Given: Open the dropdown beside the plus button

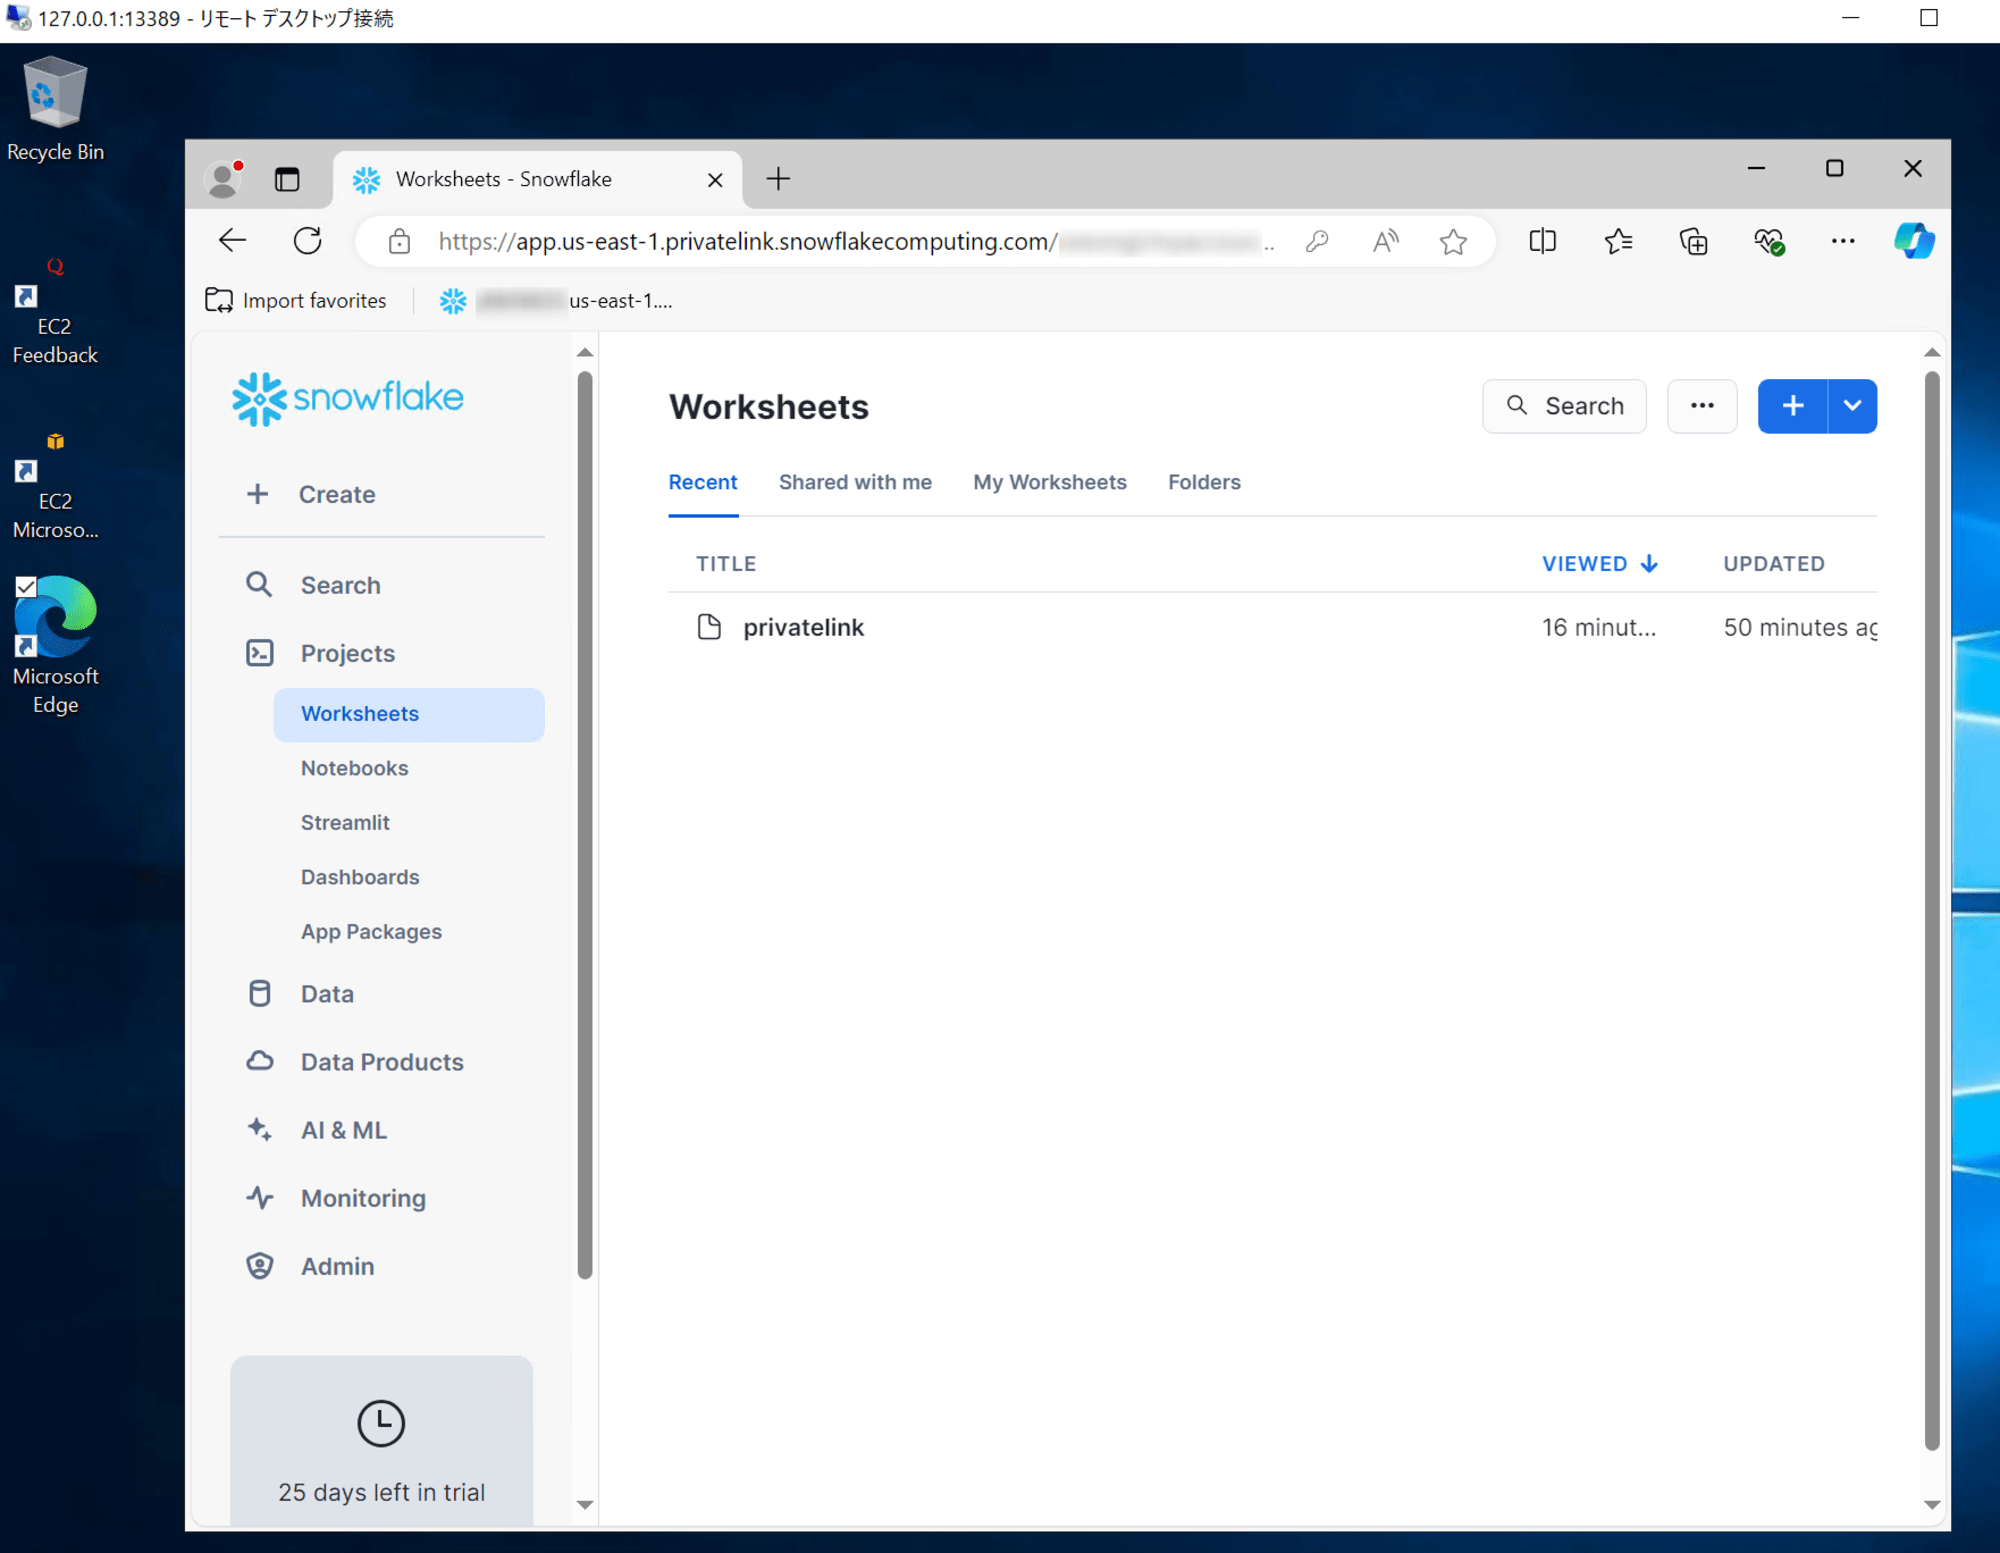Looking at the screenshot, I should click(x=1853, y=406).
